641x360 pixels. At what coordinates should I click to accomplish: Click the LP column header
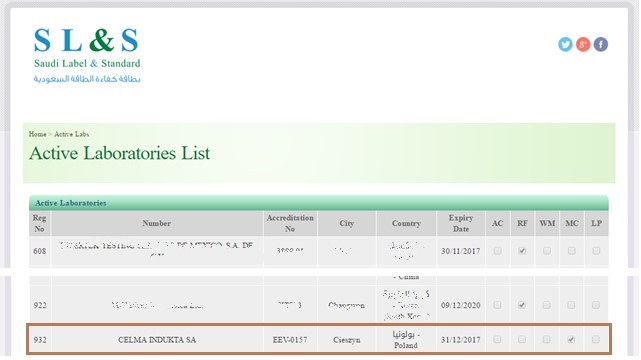(596, 224)
